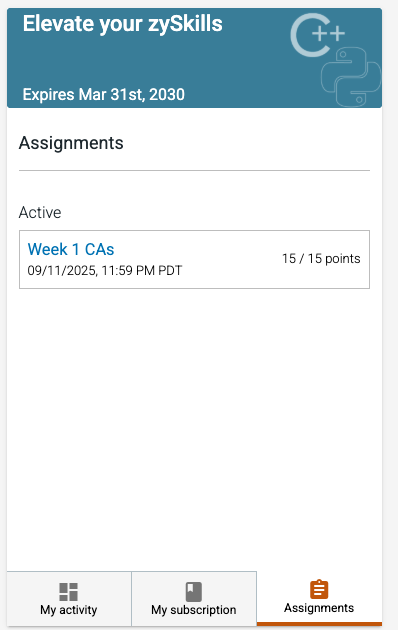Open the My subscription tab label
Screen dimensions: 398x630
coord(194,610)
